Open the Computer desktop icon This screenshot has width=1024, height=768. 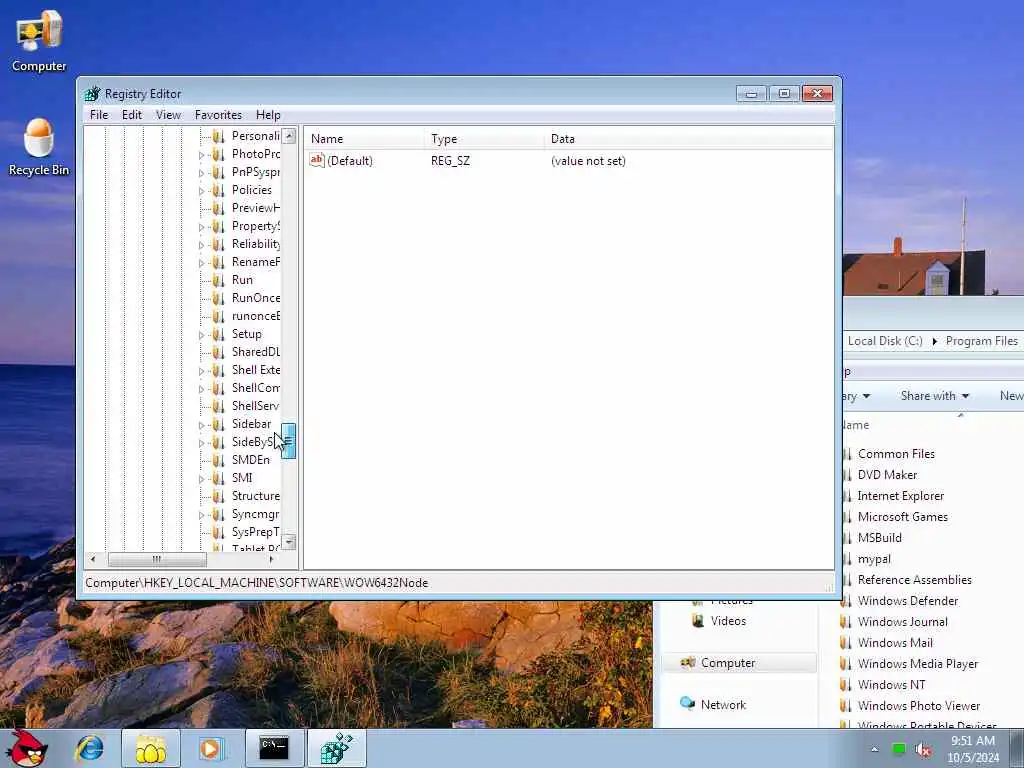[39, 40]
